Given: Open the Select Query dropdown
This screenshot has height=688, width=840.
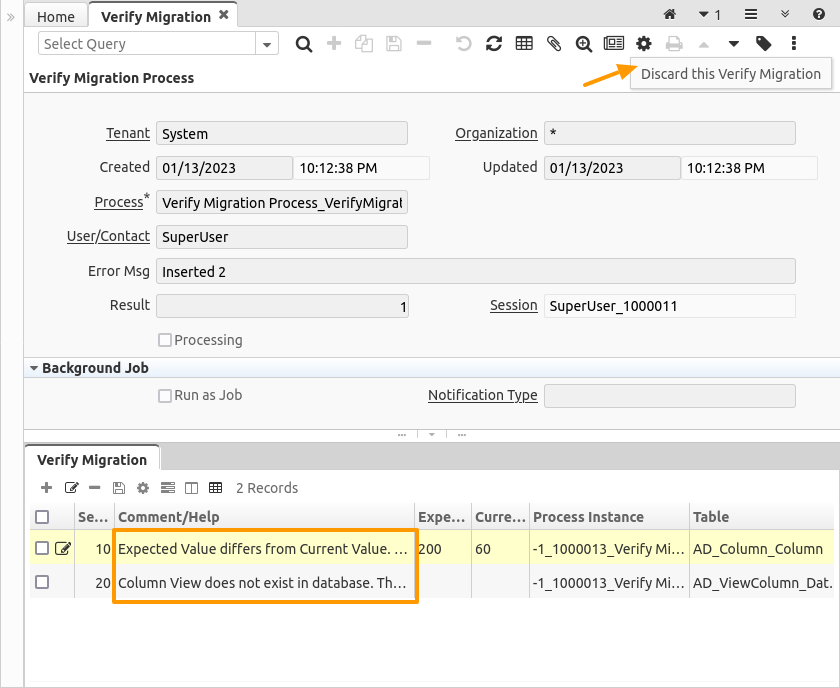Looking at the screenshot, I should [267, 44].
